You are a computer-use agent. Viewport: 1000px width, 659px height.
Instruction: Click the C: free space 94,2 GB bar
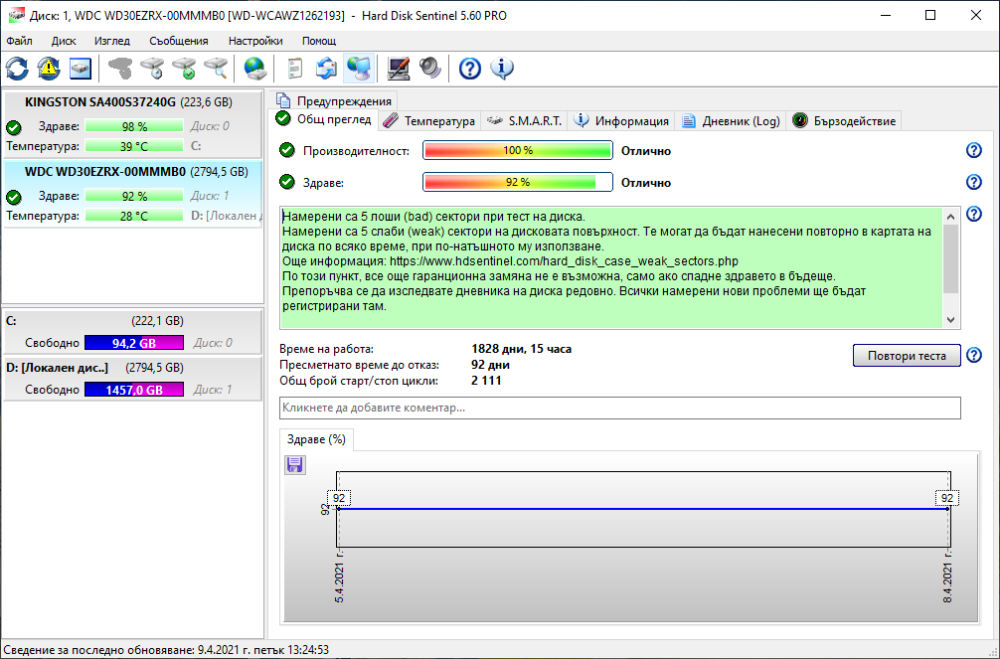(x=134, y=343)
